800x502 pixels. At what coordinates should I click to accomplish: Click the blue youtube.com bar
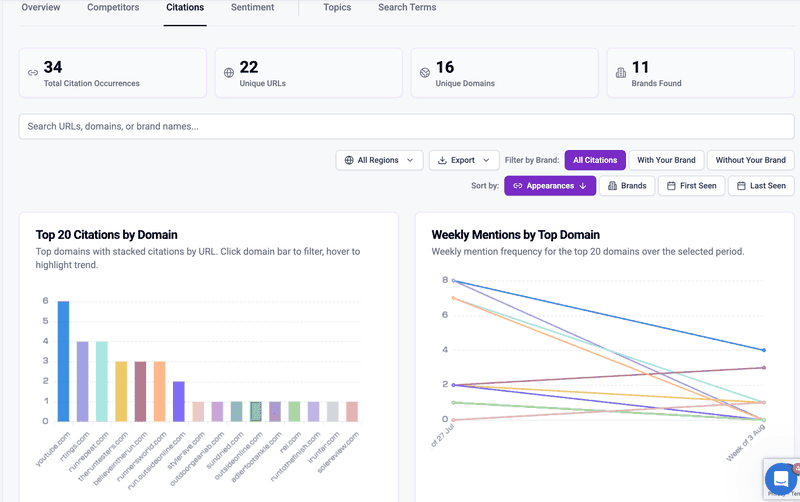coord(63,360)
